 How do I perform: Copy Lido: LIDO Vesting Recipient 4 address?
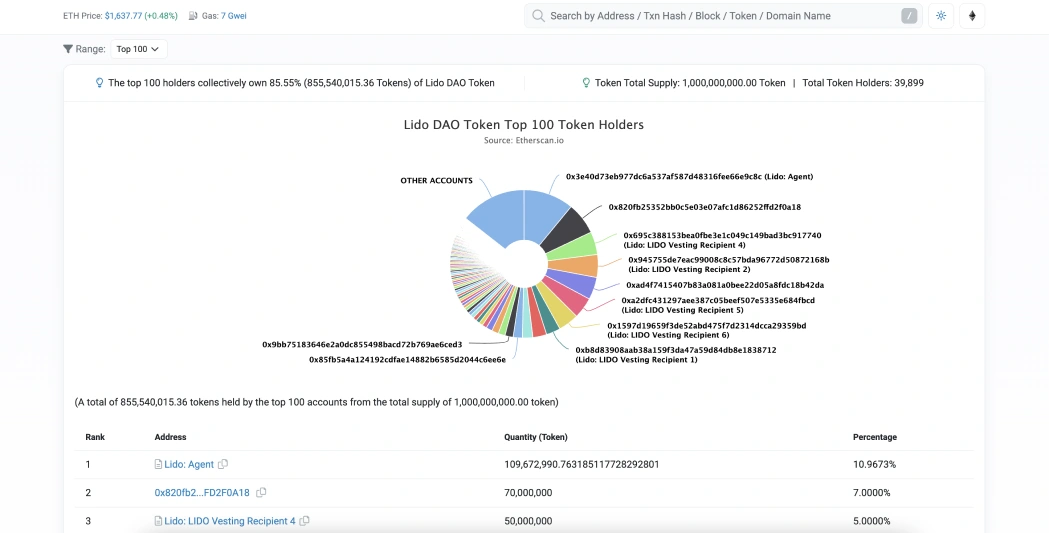(x=304, y=521)
